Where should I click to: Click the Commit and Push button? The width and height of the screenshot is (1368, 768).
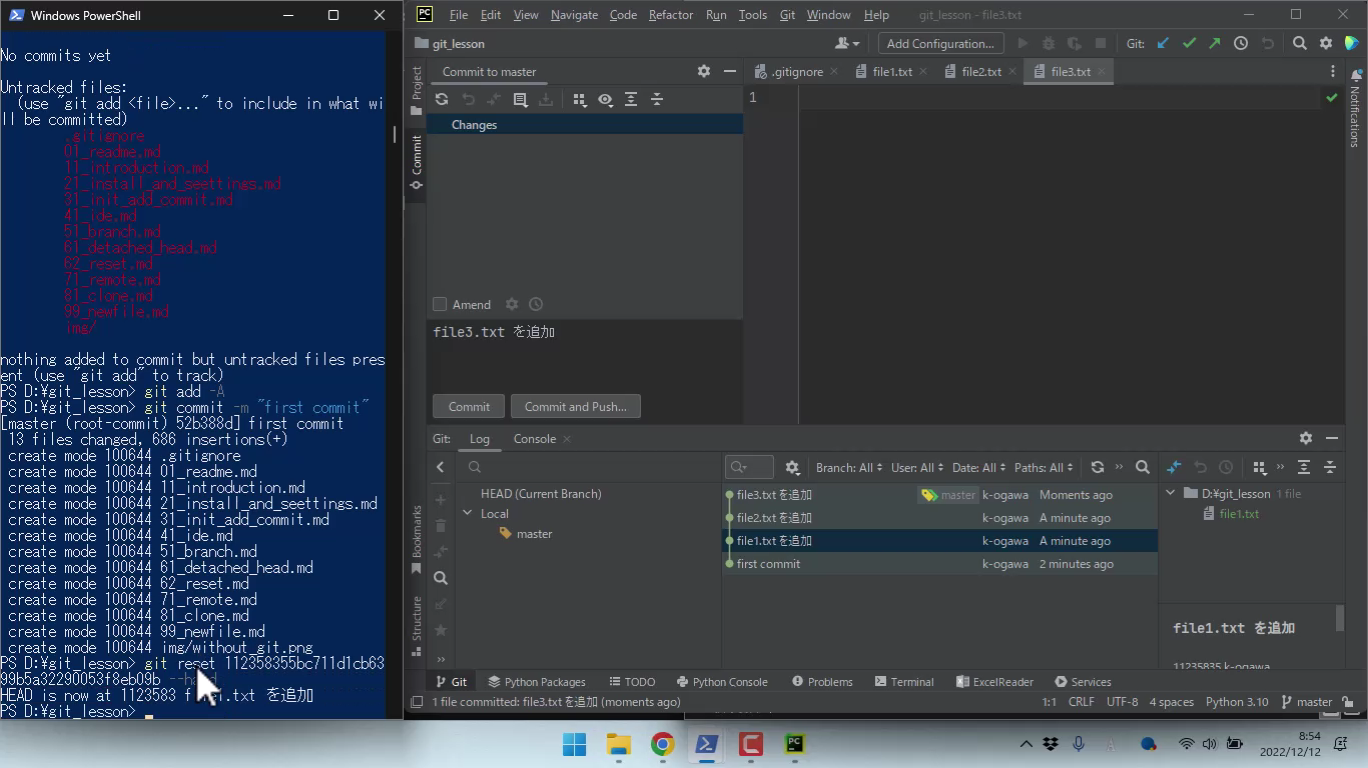575,406
